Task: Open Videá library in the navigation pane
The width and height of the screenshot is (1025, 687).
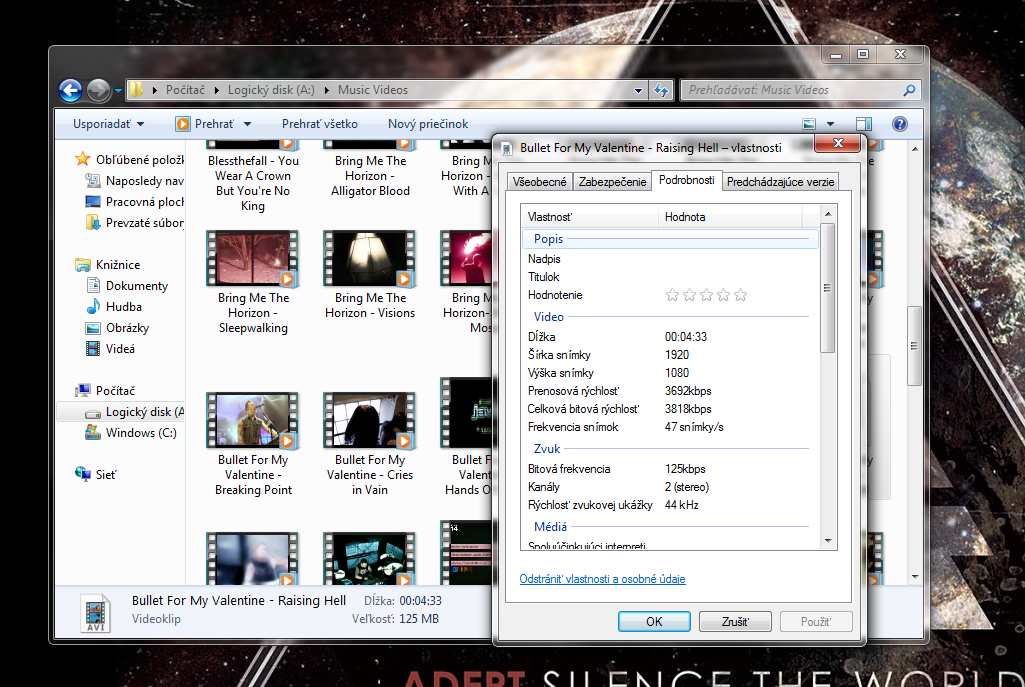Action: point(120,349)
